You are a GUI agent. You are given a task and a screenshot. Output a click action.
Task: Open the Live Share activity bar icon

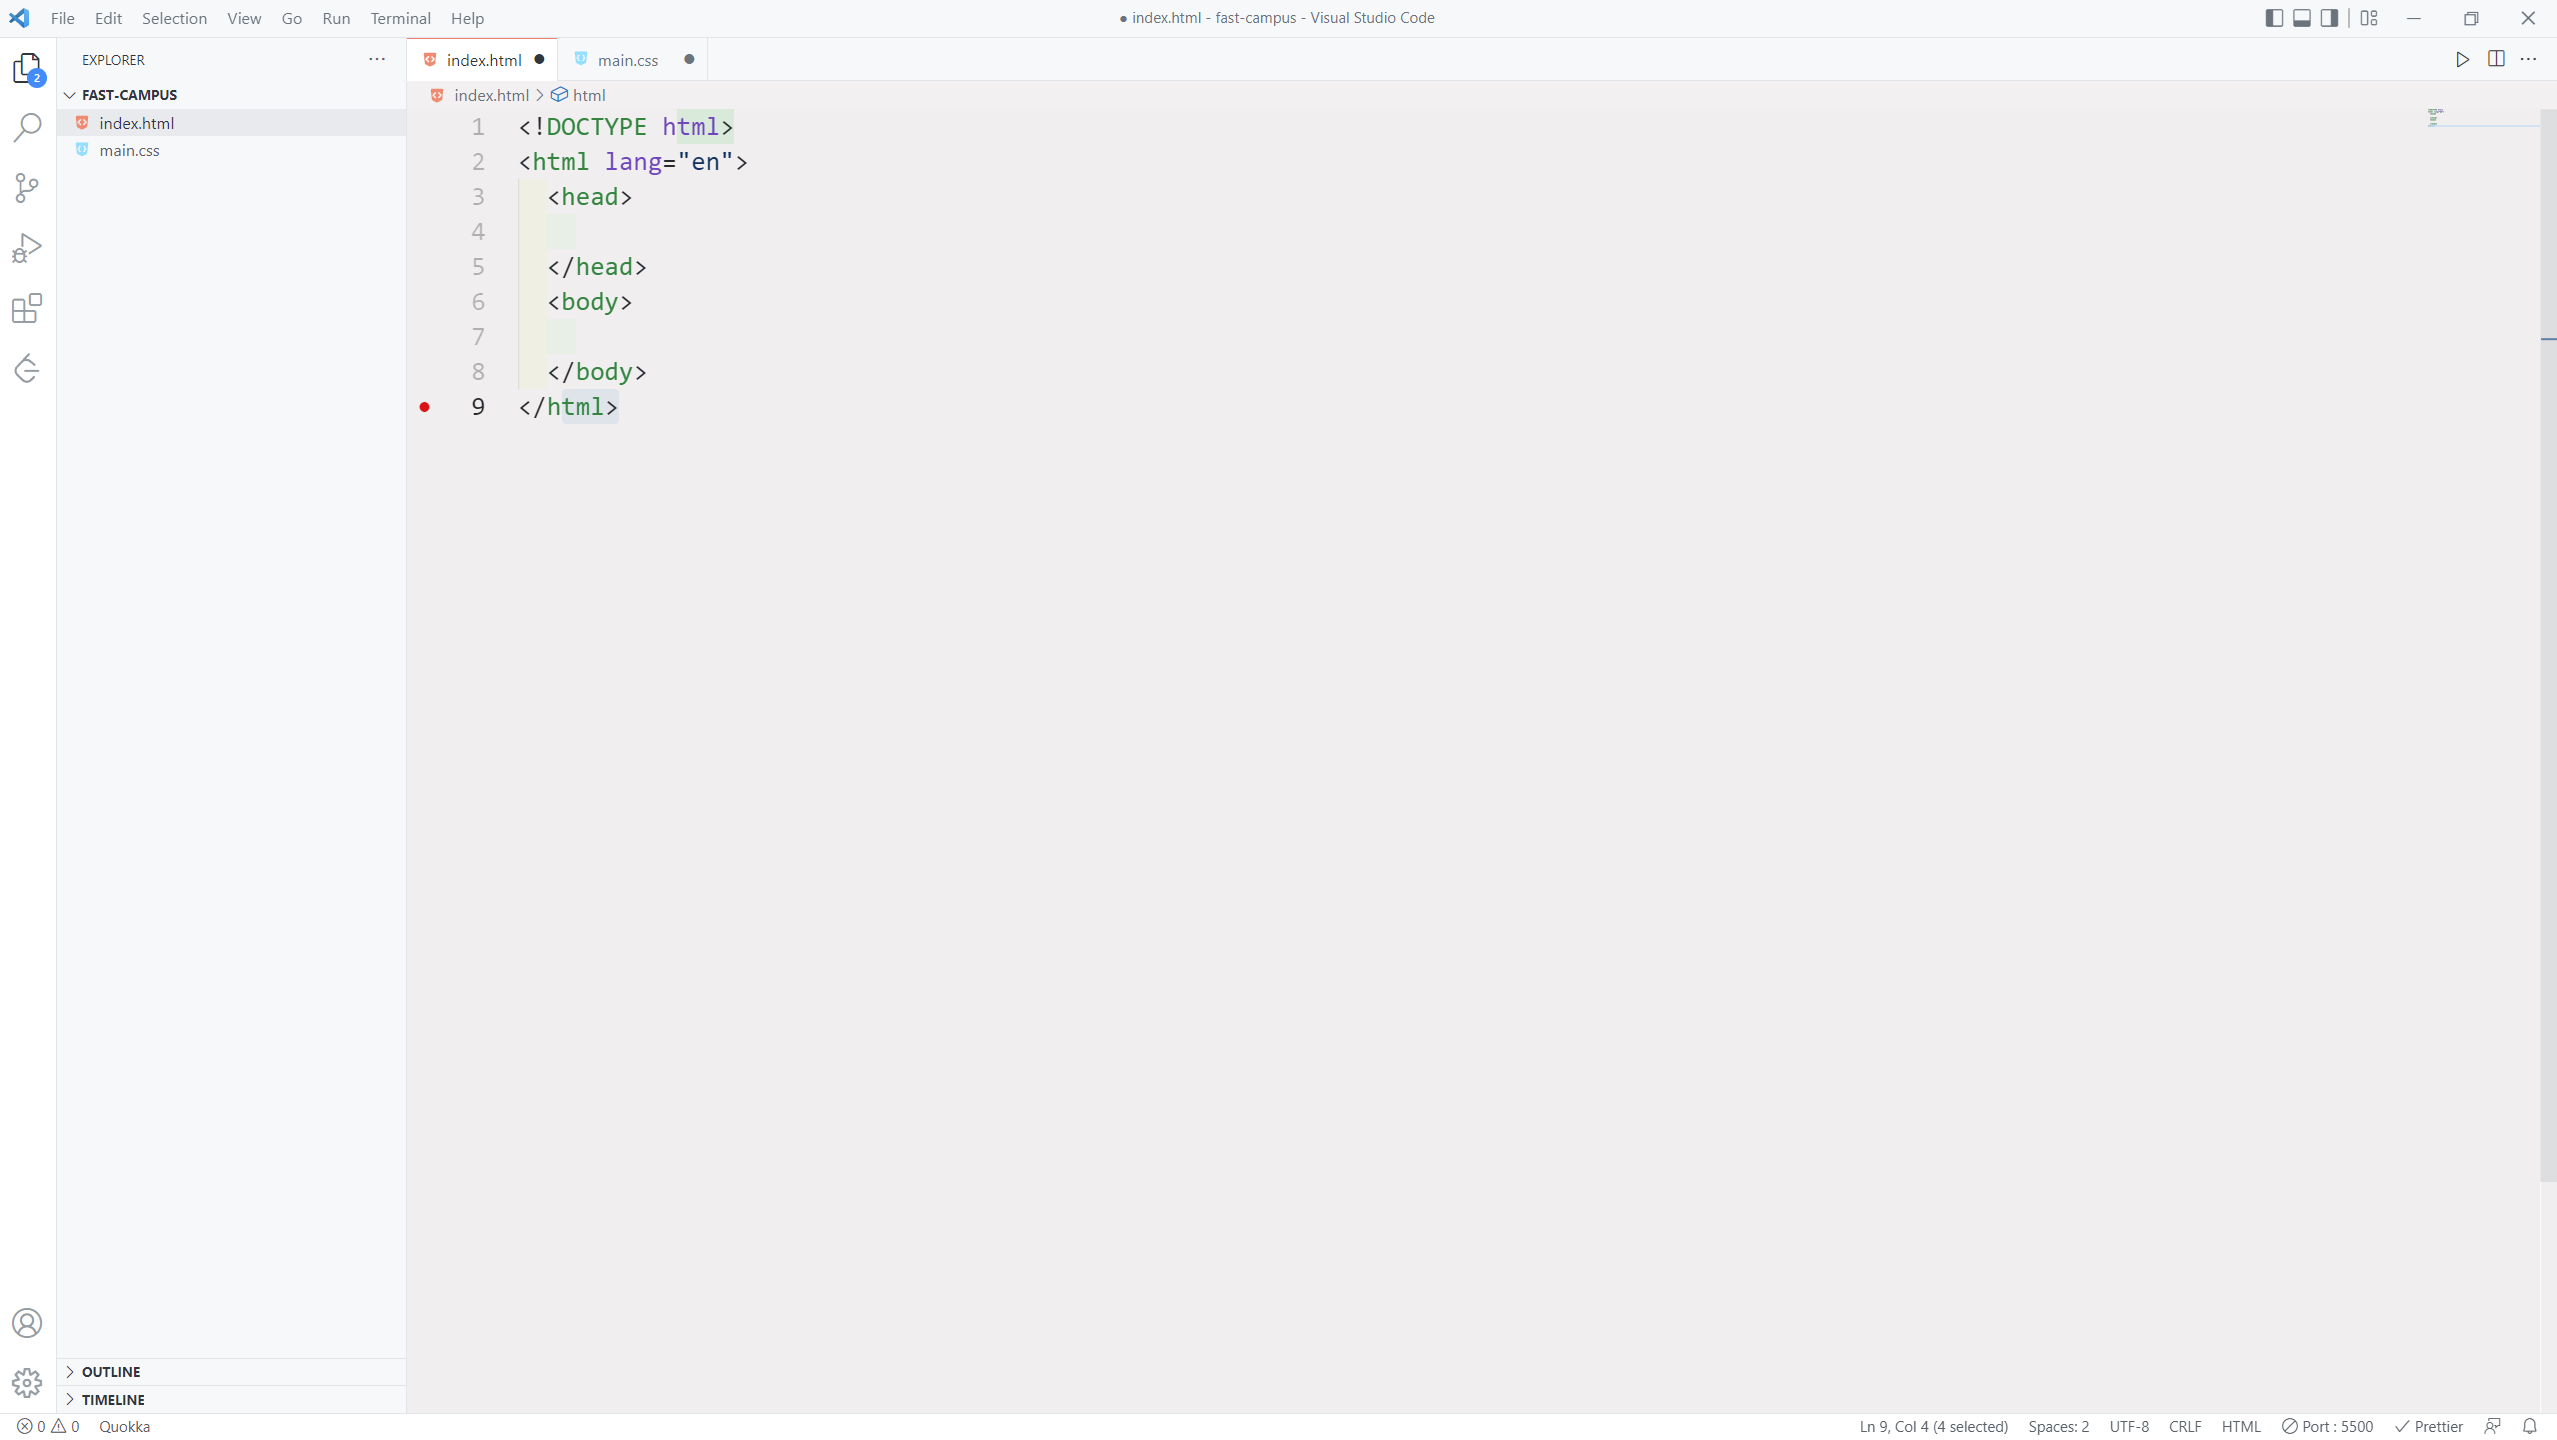(x=28, y=368)
